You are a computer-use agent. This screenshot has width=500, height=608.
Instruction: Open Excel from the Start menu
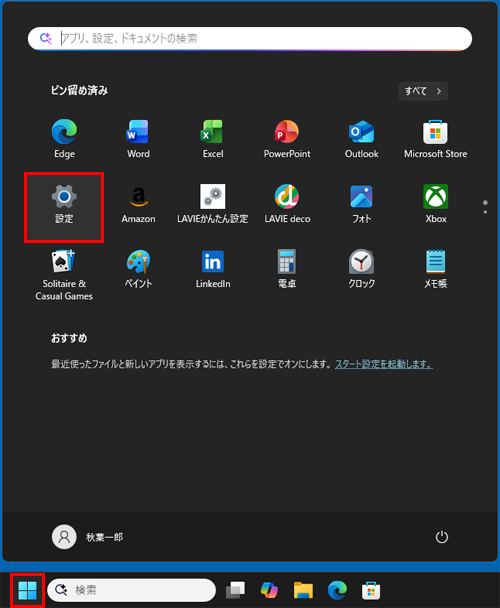tap(213, 139)
